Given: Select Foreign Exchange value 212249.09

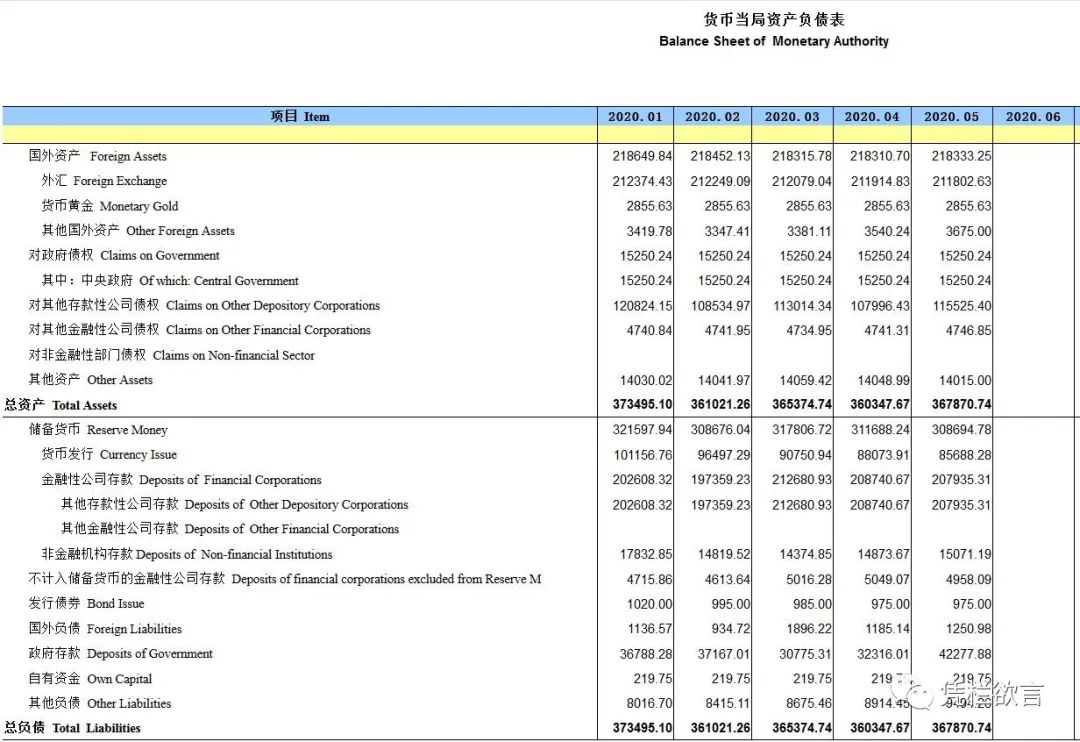Looking at the screenshot, I should tap(720, 181).
